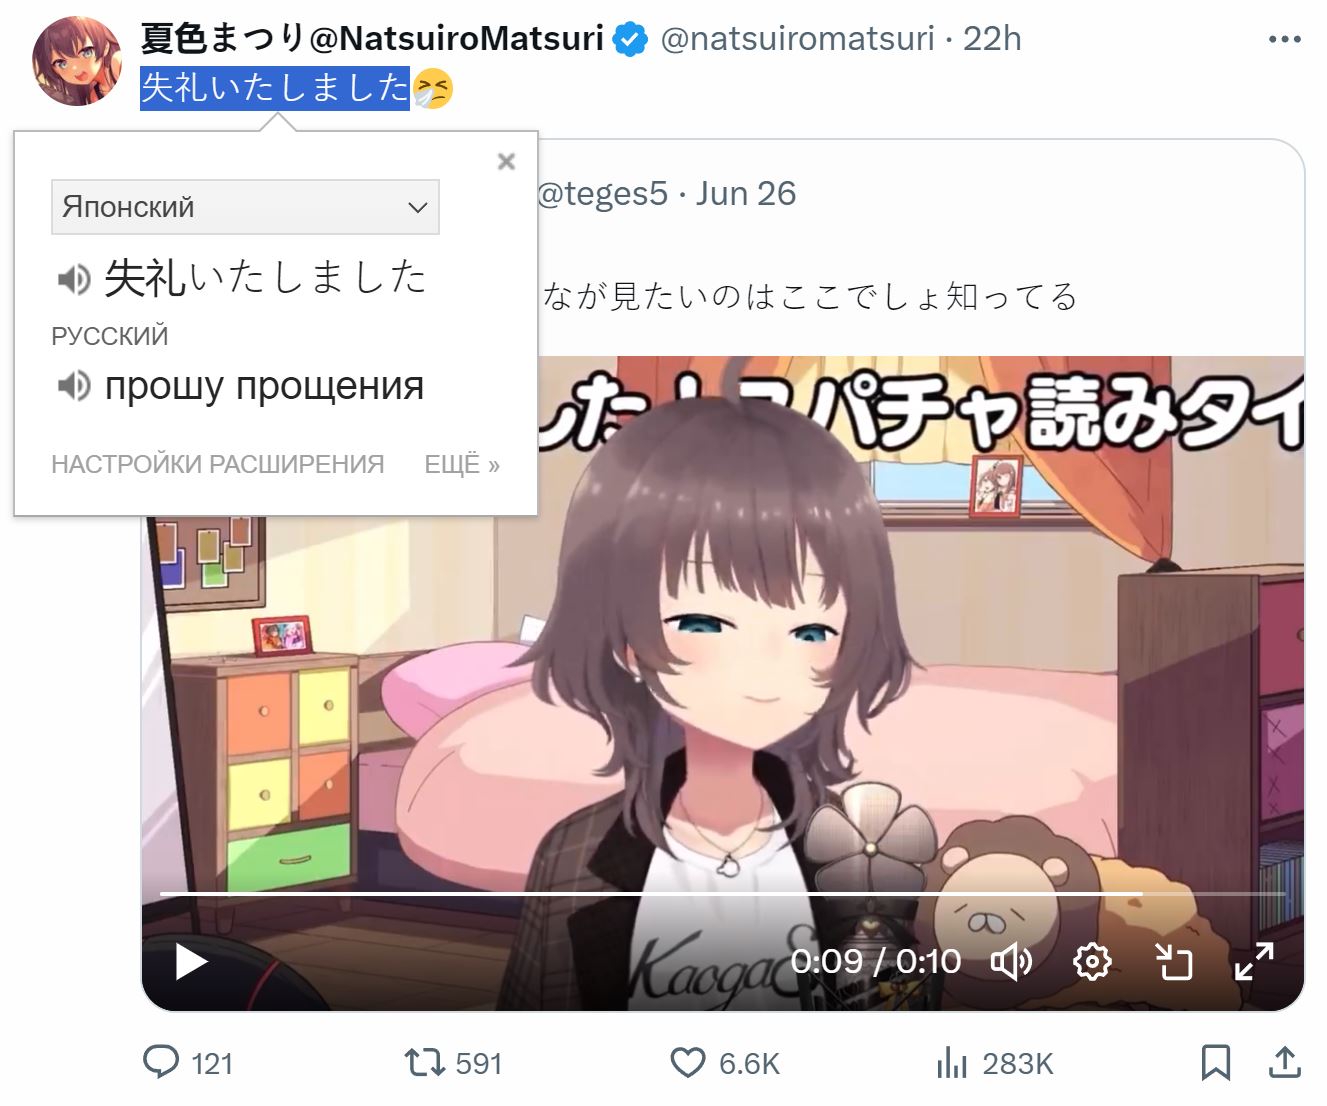Image resolution: width=1327 pixels, height=1106 pixels.
Task: Mute the video with the speaker icon
Action: (x=1011, y=962)
